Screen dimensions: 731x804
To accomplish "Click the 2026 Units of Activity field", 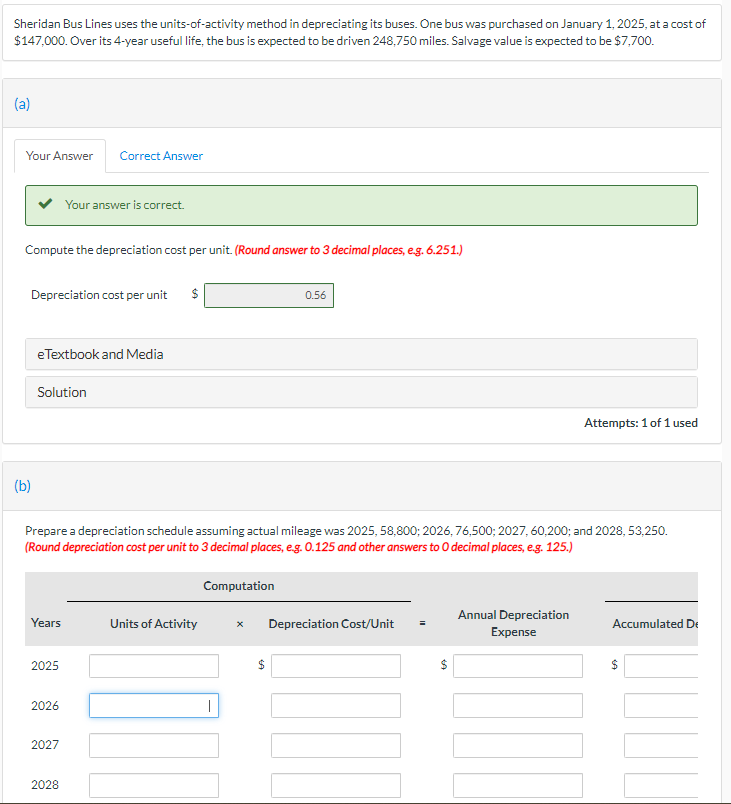I will pos(154,706).
